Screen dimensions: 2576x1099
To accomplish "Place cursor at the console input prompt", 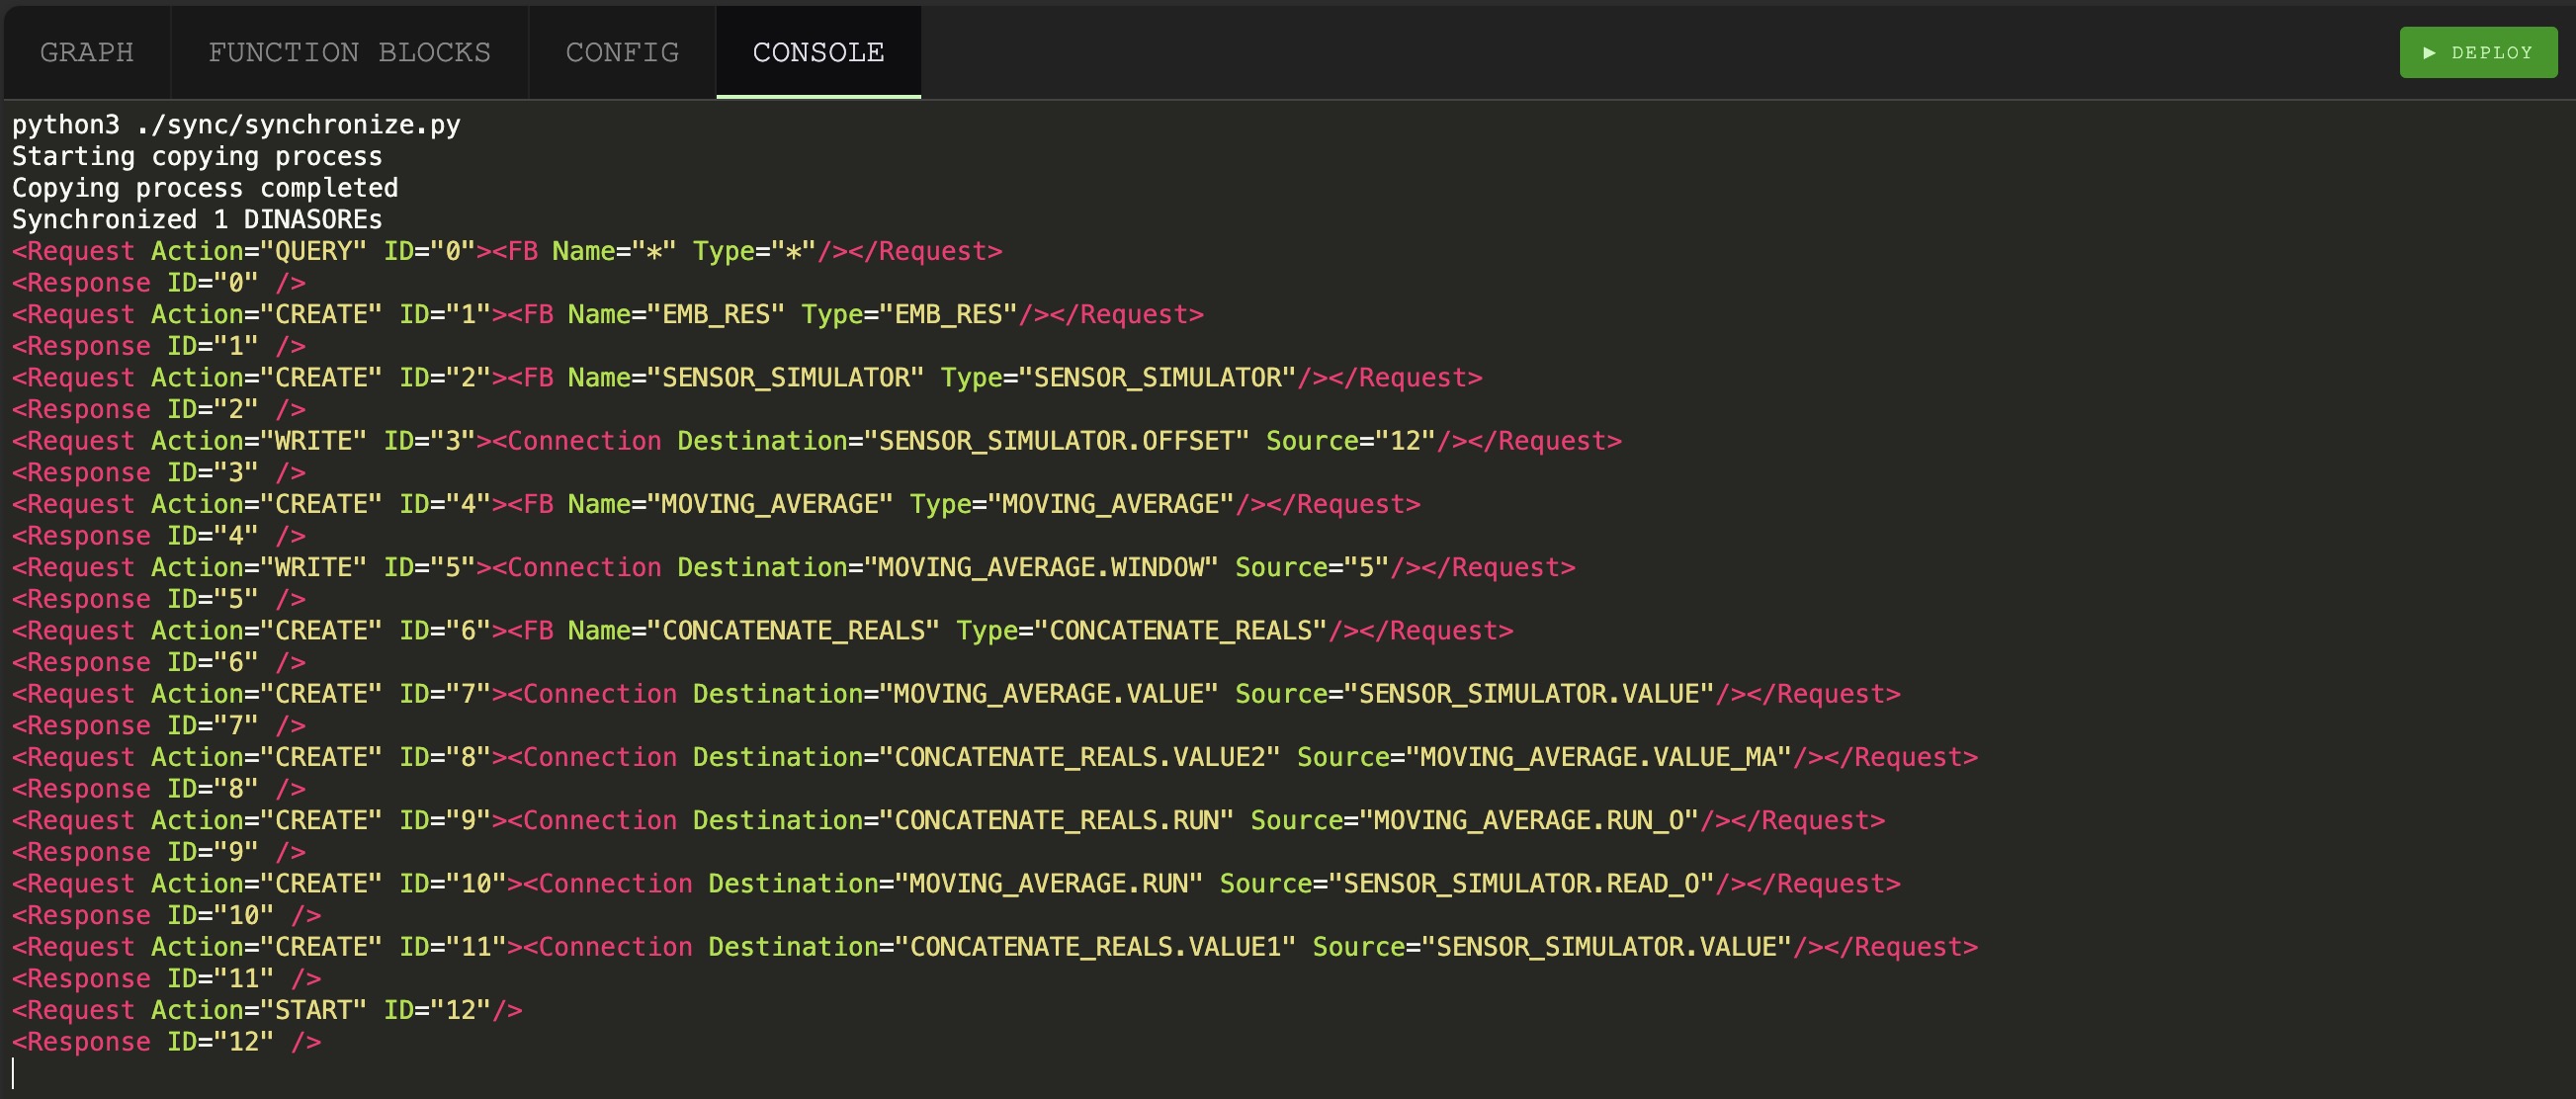I will pyautogui.click(x=14, y=1074).
